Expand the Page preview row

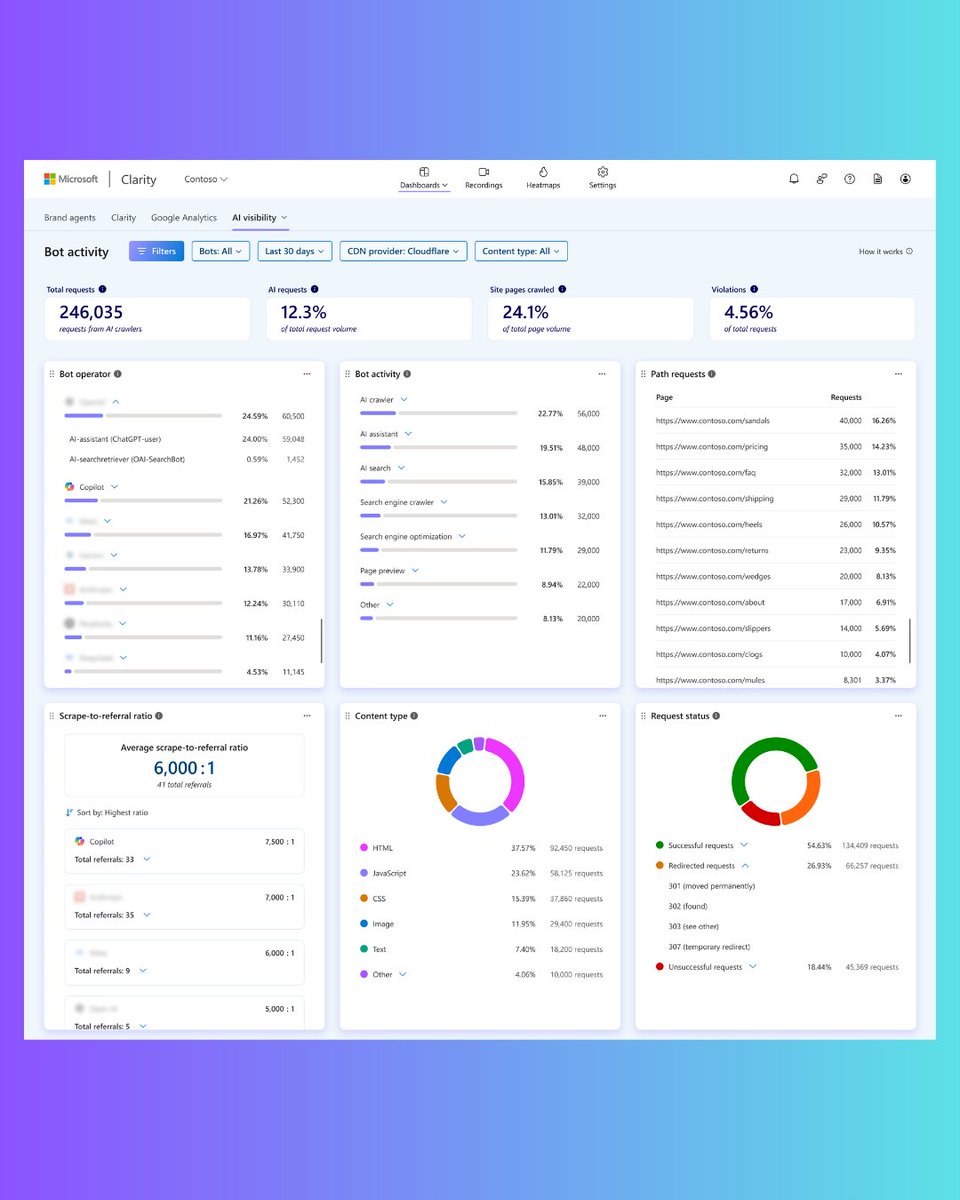[415, 571]
